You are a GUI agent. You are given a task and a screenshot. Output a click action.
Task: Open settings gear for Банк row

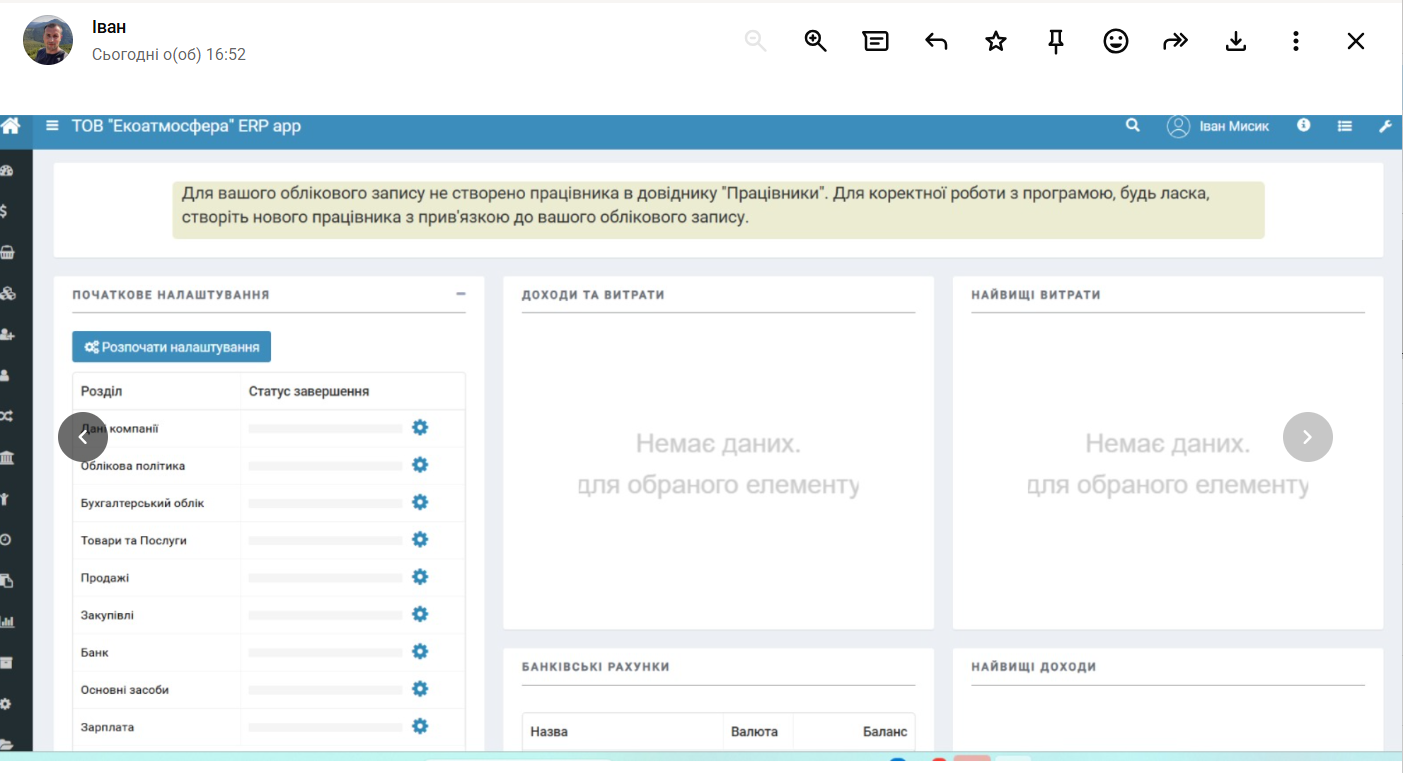pos(420,651)
